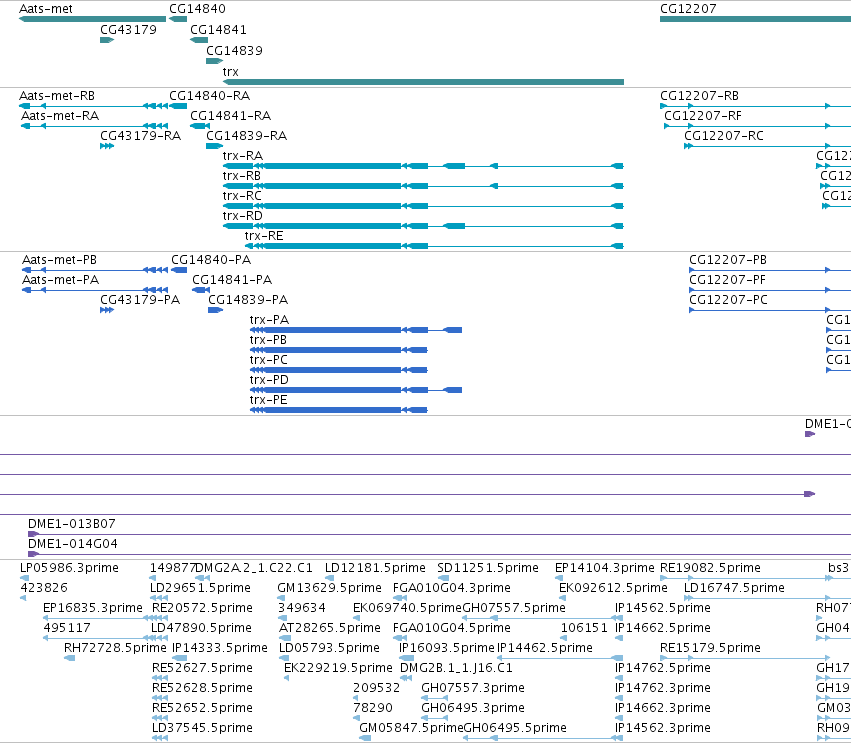Image resolution: width=851 pixels, height=743 pixels.
Task: Click the EP14104.3prime EST label
Action: [605, 568]
